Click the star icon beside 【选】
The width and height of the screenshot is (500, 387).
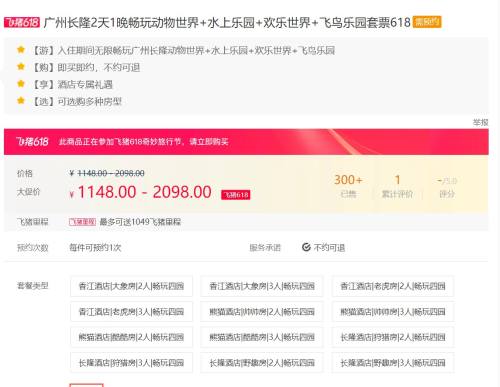point(21,100)
